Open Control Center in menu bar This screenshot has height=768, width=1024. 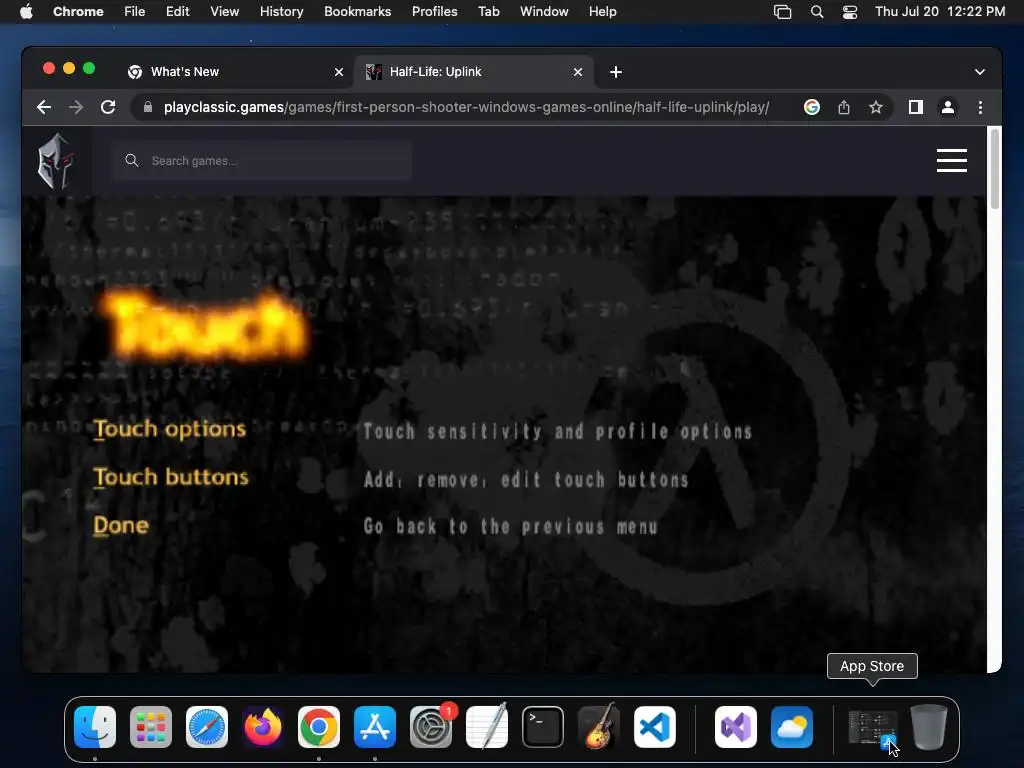(x=850, y=12)
